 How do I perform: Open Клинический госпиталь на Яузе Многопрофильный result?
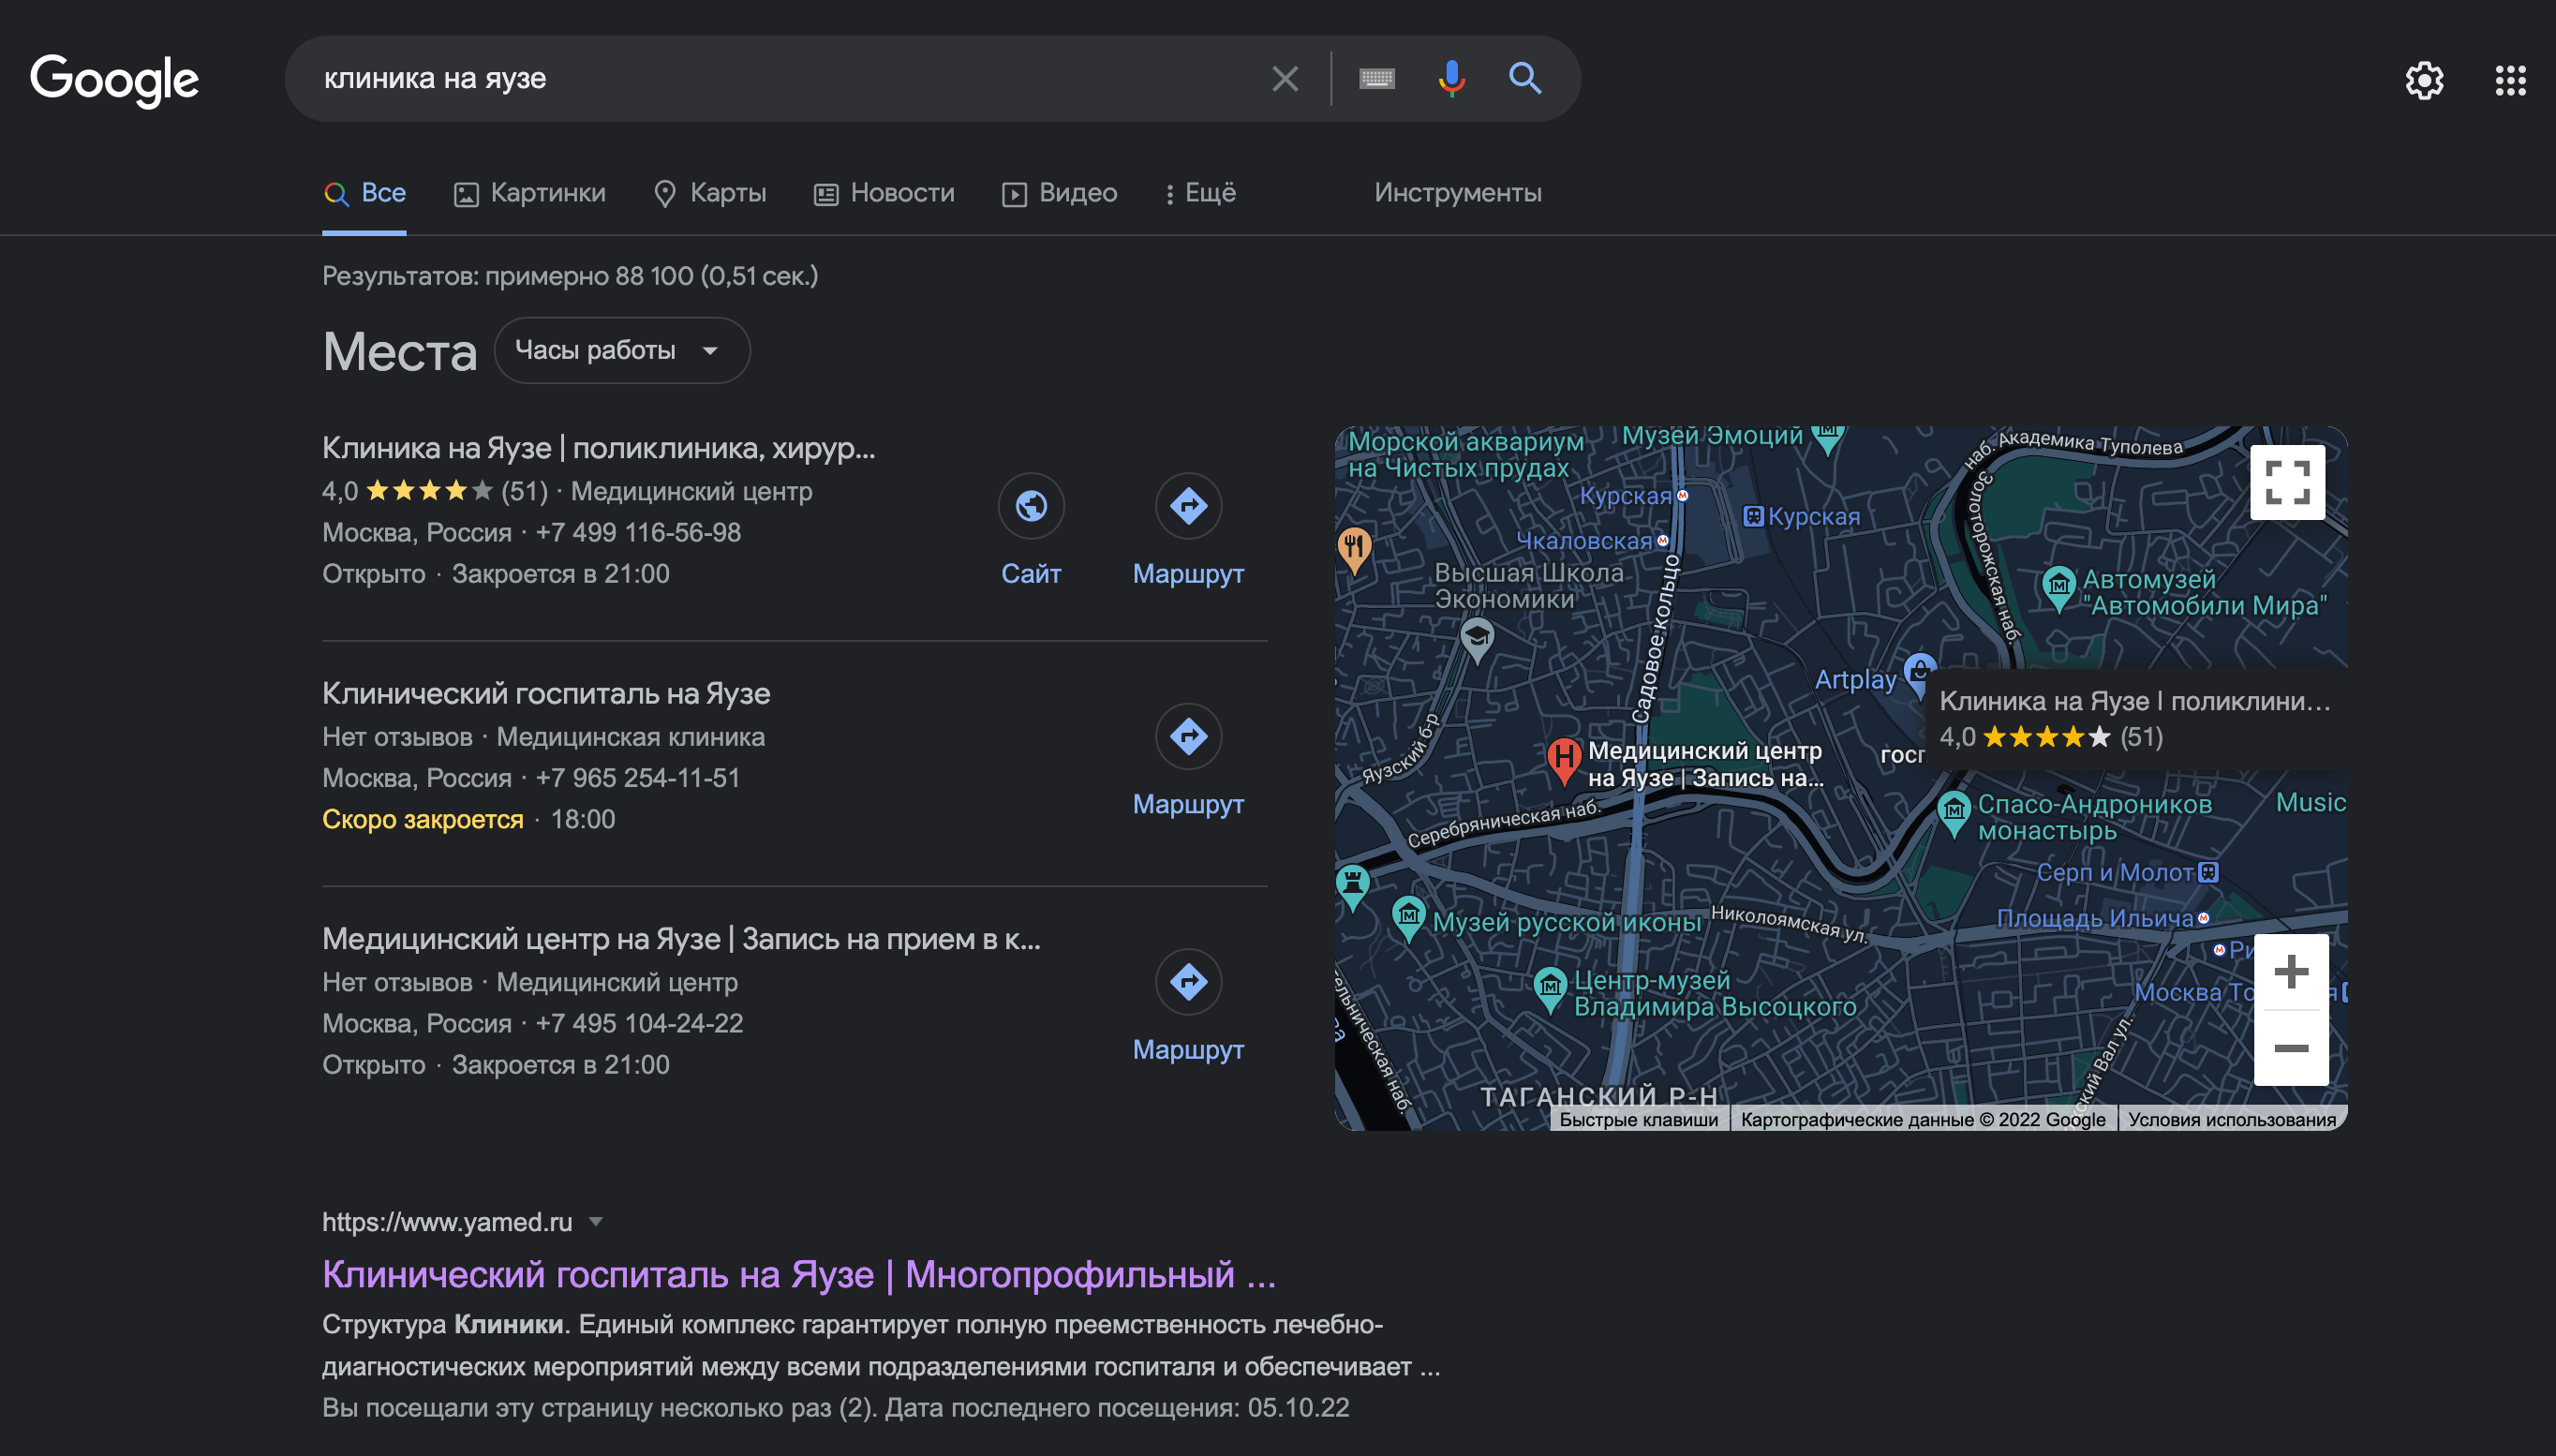[x=799, y=1274]
